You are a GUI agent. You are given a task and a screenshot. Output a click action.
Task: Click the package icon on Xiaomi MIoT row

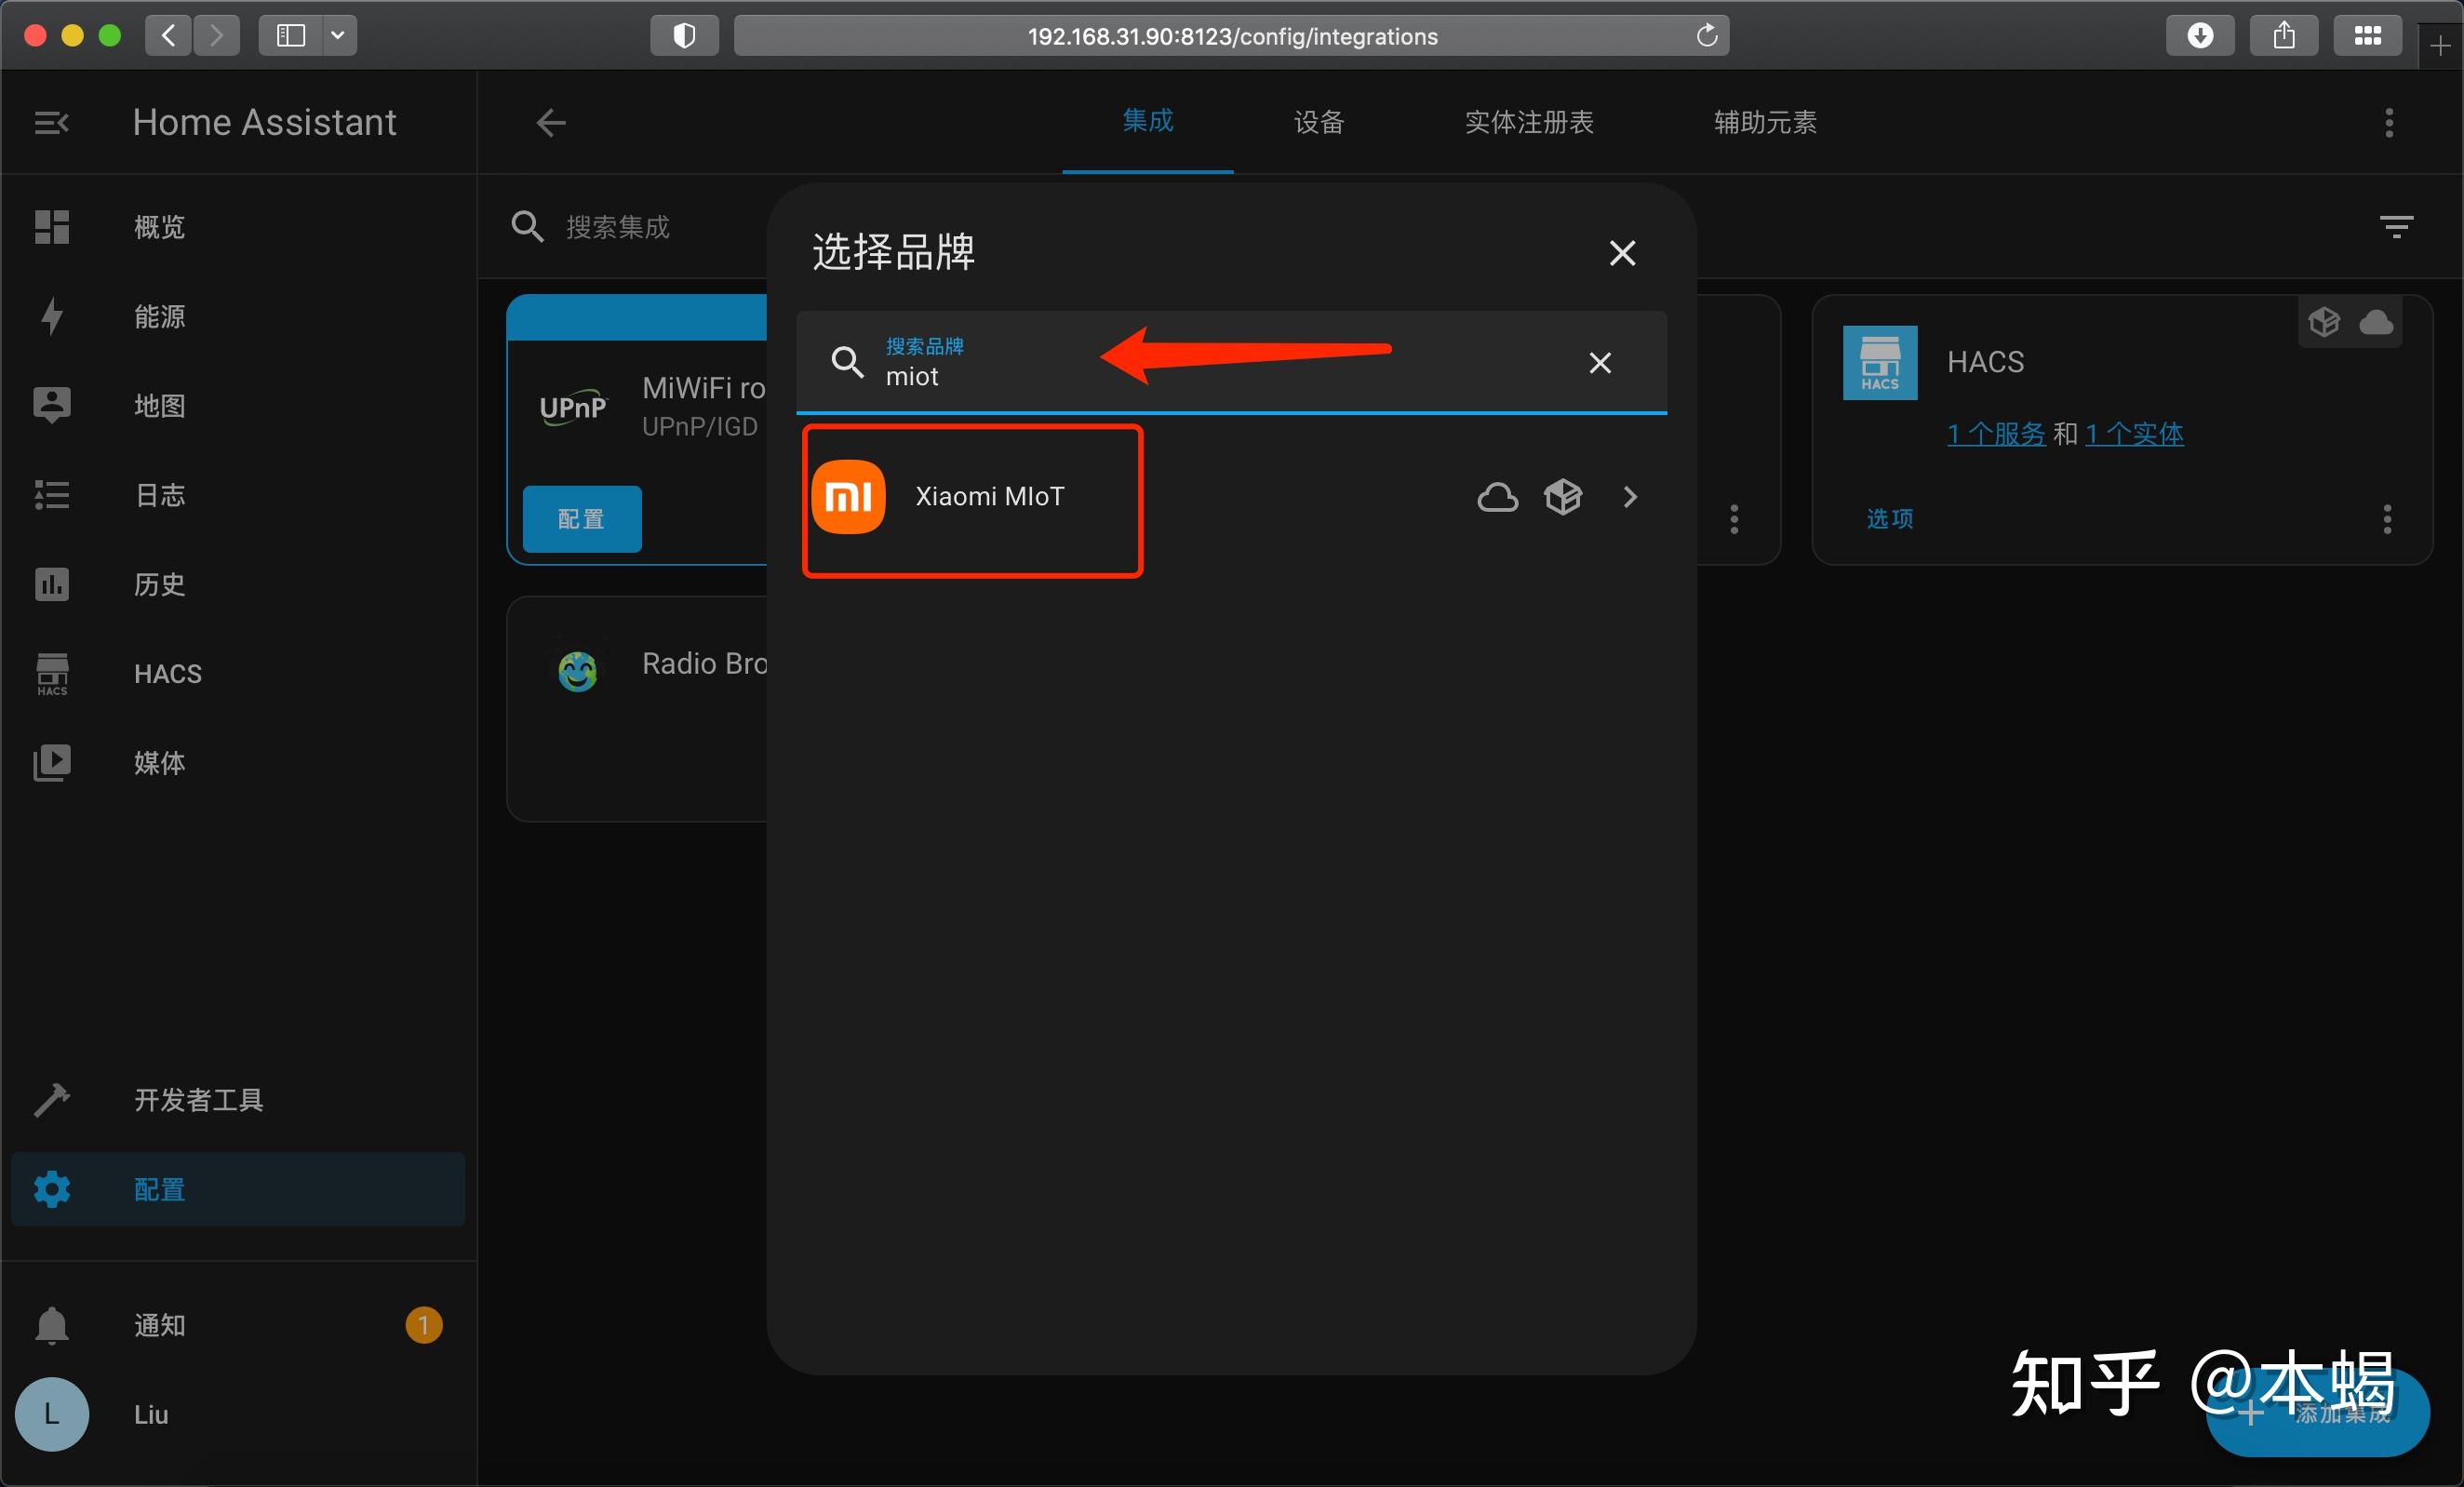coord(1563,497)
